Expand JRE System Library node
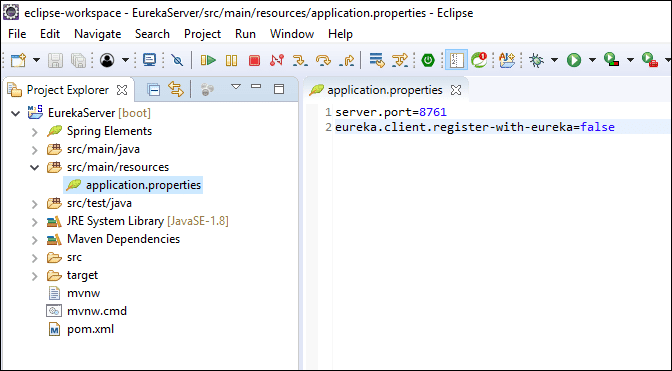Screen dimensions: 672x371 pos(35,222)
